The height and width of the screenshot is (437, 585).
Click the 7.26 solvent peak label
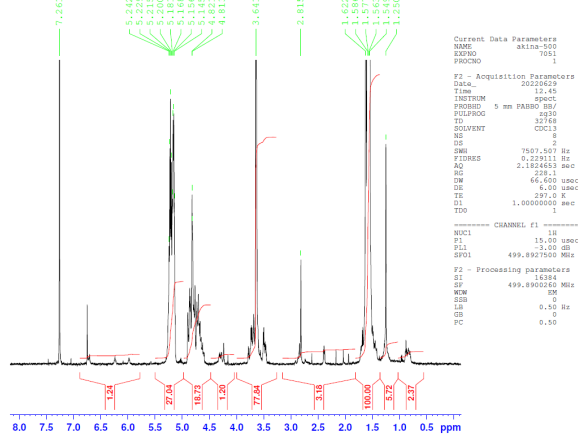[x=59, y=13]
